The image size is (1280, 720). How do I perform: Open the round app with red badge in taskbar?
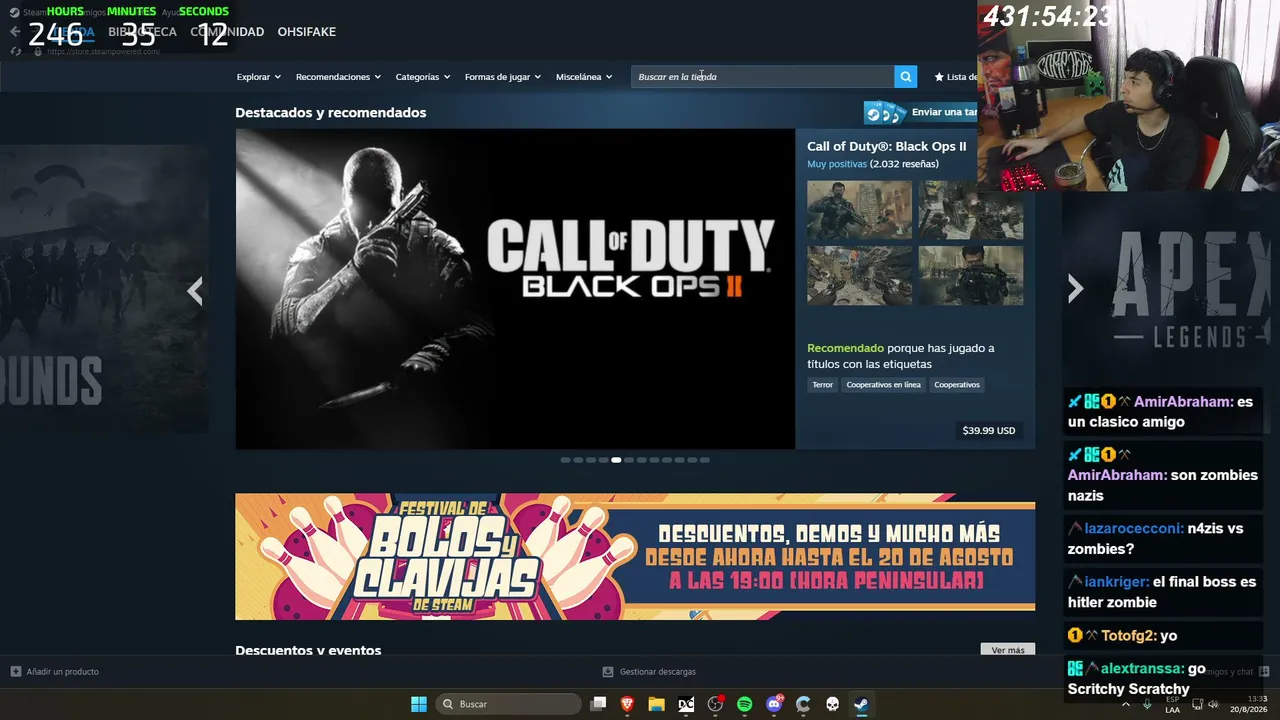click(715, 704)
